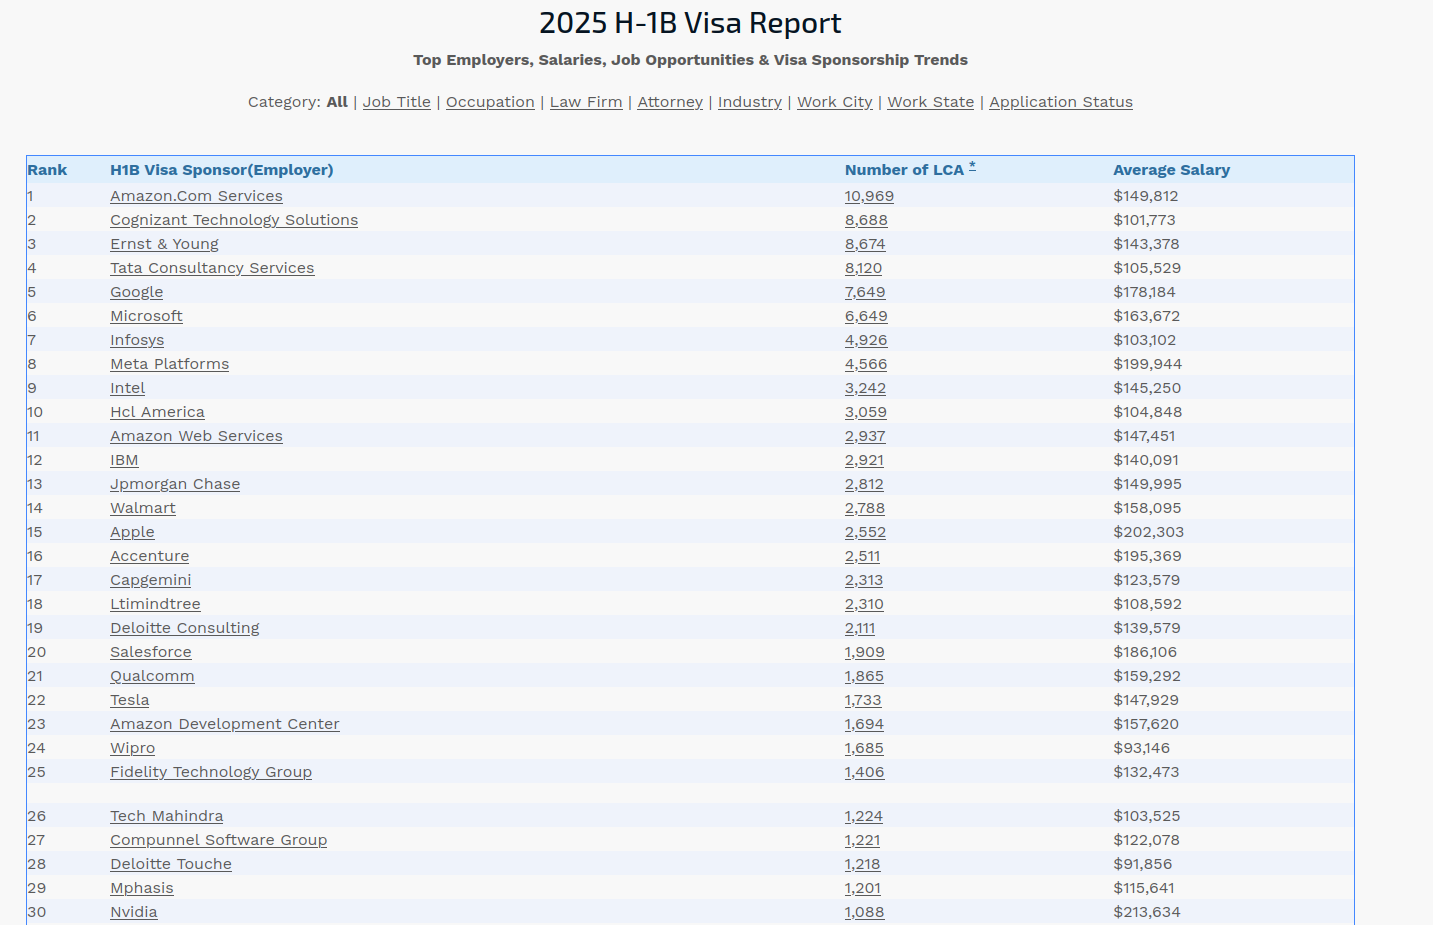Click the Rank column header
This screenshot has height=925, width=1433.
(47, 170)
